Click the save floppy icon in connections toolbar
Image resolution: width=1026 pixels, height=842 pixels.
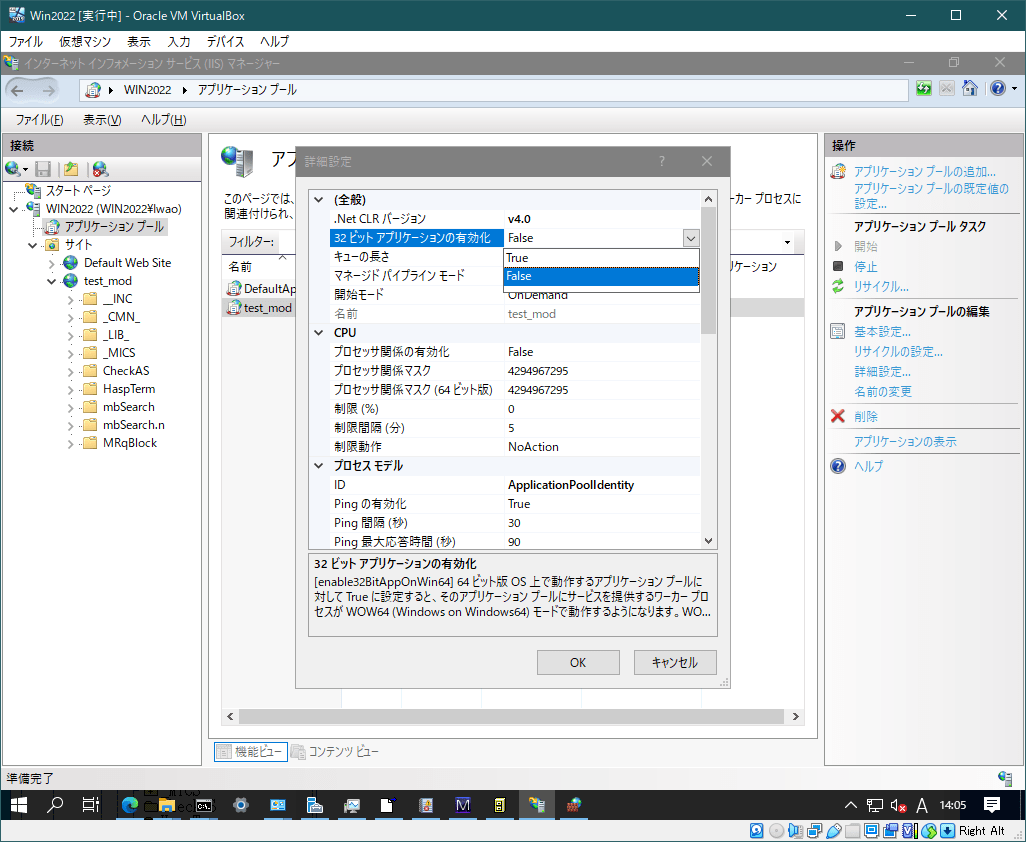(43, 169)
